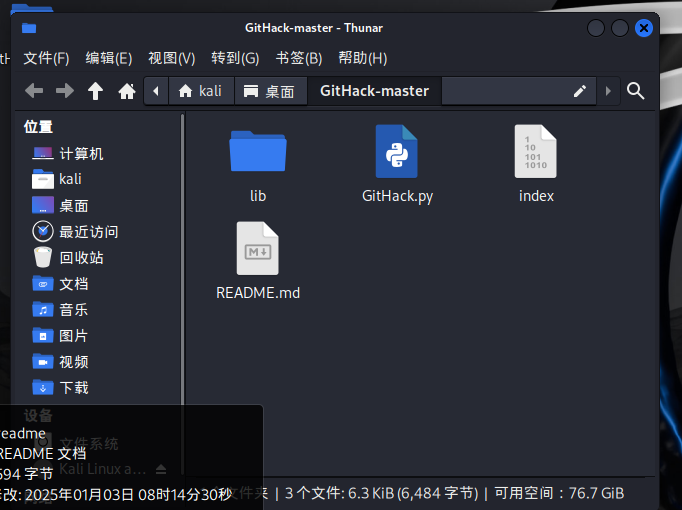Click the home folder icon beside kali in sidebar
Viewport: 682px width, 510px height.
pos(43,179)
